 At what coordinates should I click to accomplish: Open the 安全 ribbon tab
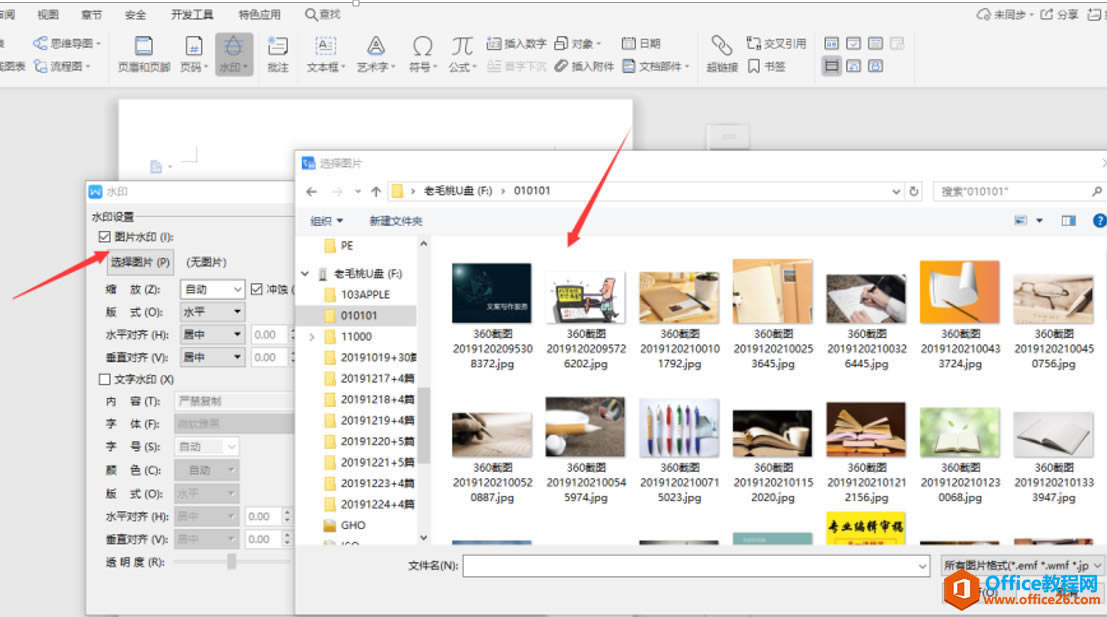(136, 14)
